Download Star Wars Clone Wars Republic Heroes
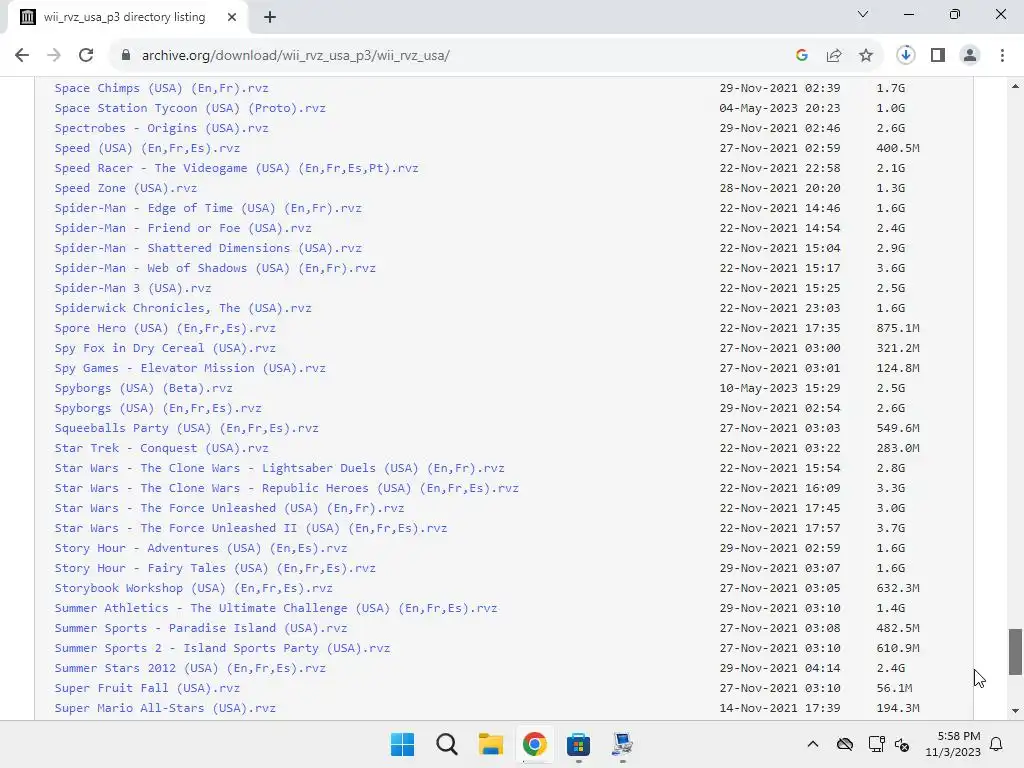The height and width of the screenshot is (768, 1024). point(287,488)
